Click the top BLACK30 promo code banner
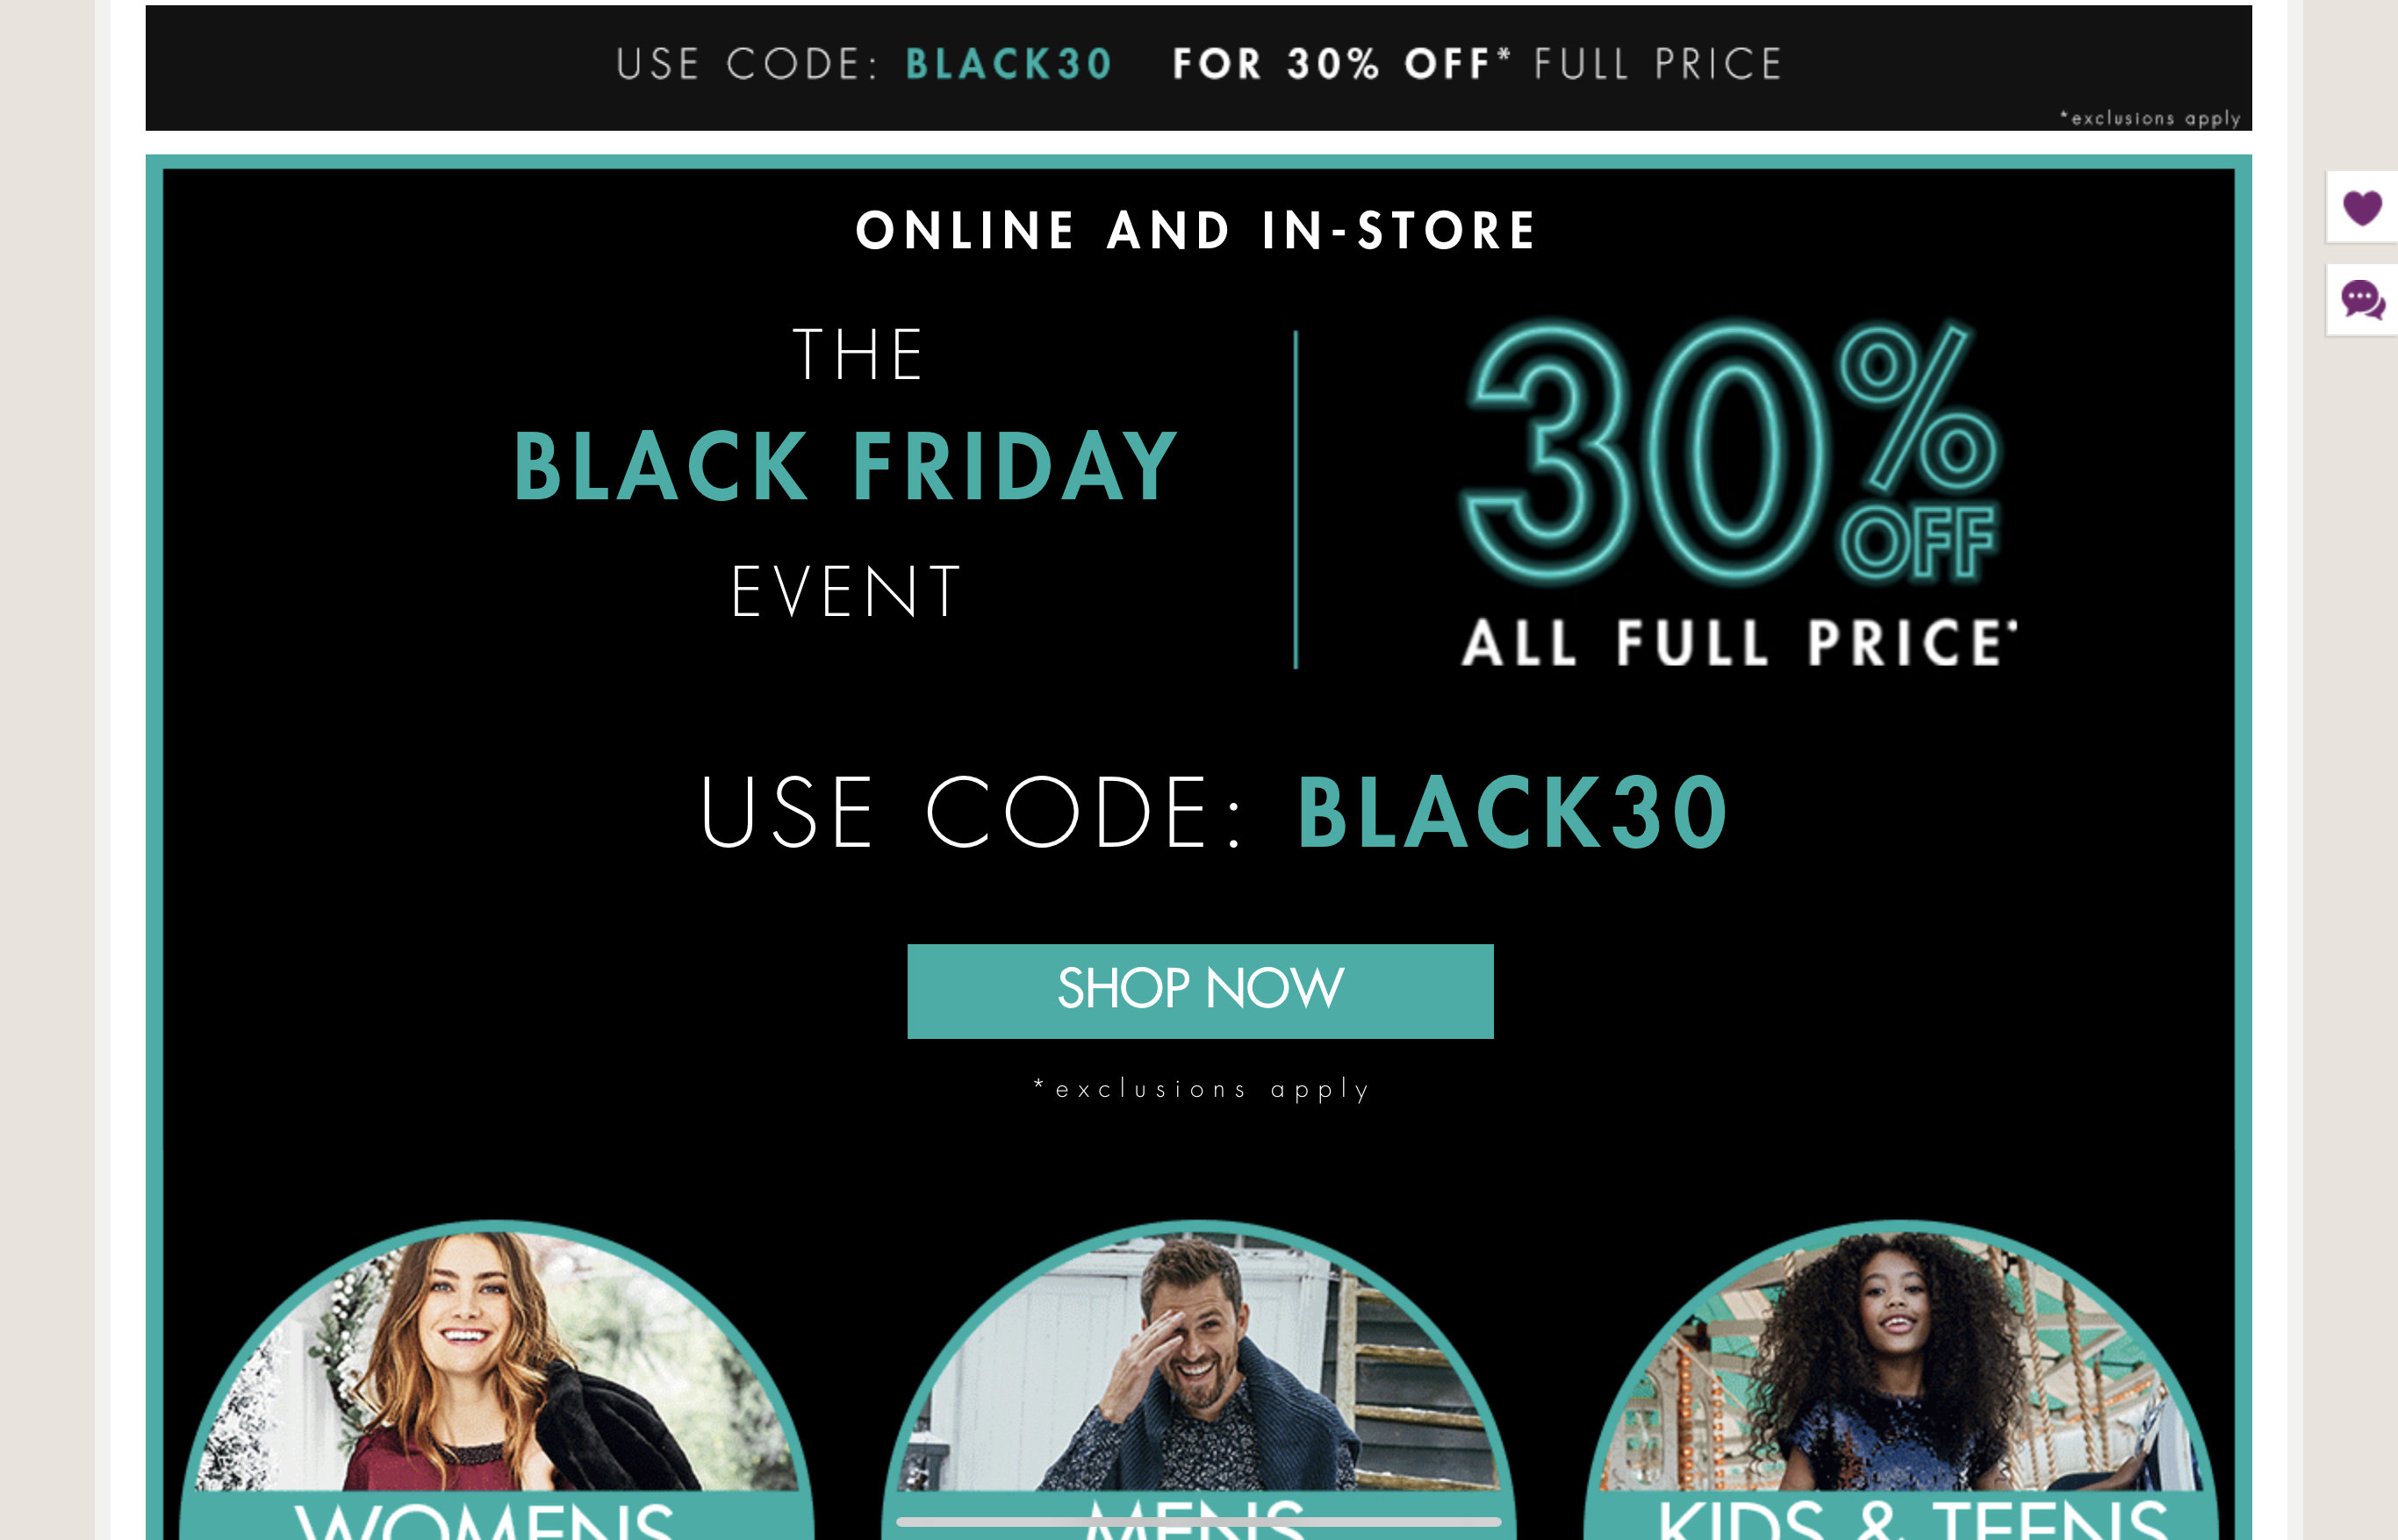 [x=1198, y=67]
